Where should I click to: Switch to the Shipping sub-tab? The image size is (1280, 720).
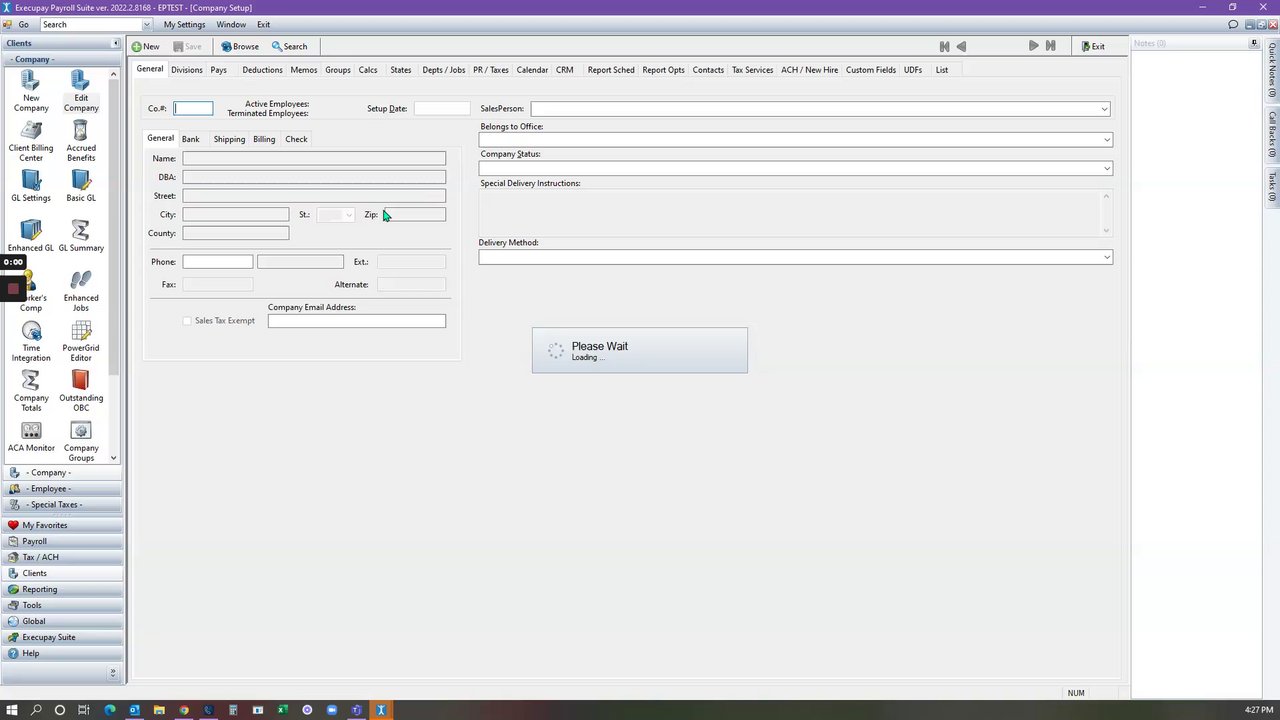[229, 139]
